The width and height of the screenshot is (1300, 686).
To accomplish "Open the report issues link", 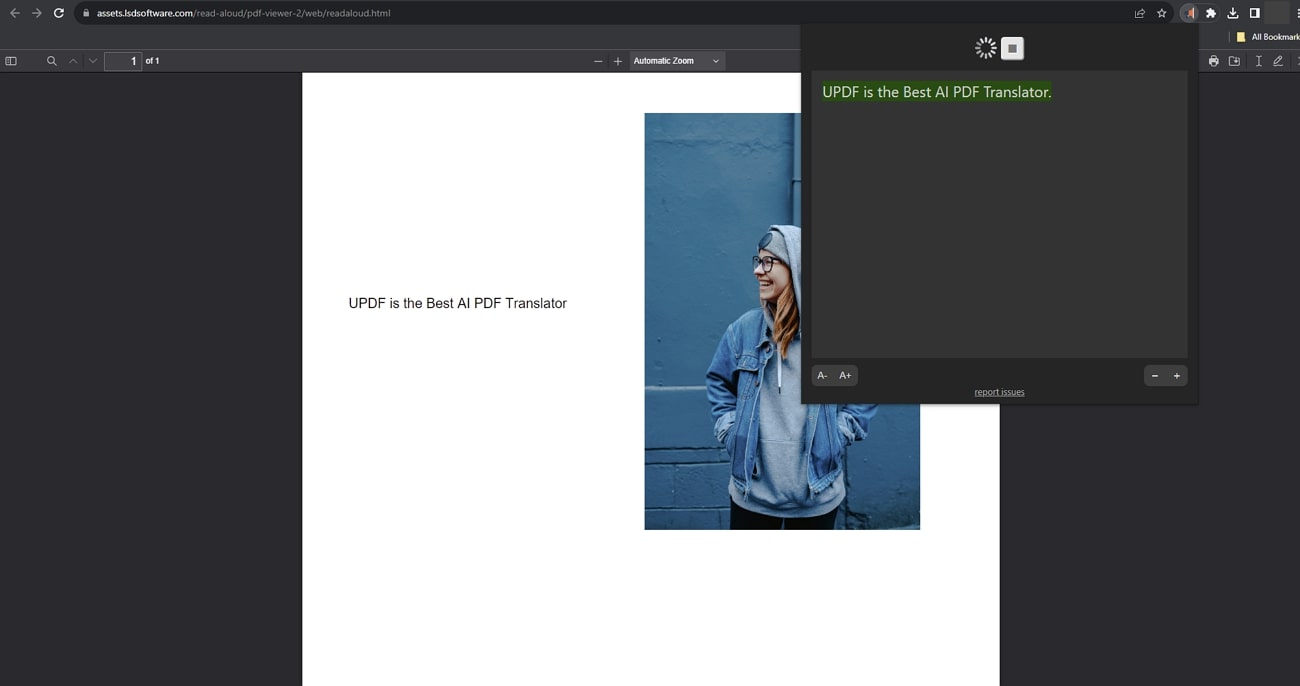I will (999, 392).
